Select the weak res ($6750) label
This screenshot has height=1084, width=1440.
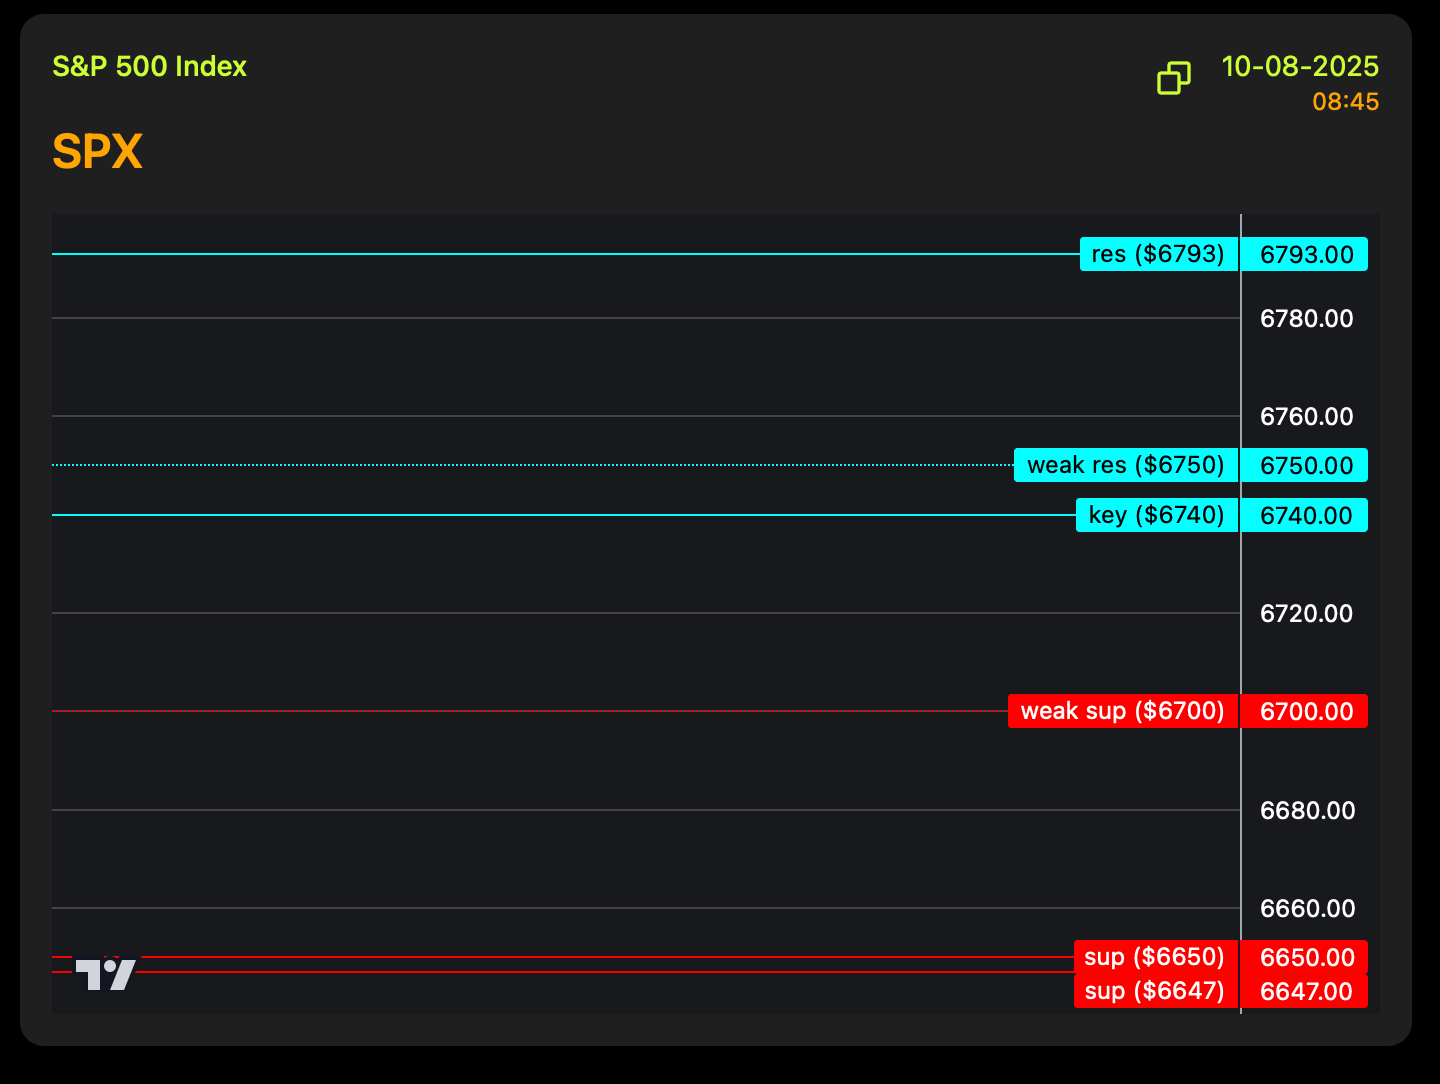tap(1125, 465)
